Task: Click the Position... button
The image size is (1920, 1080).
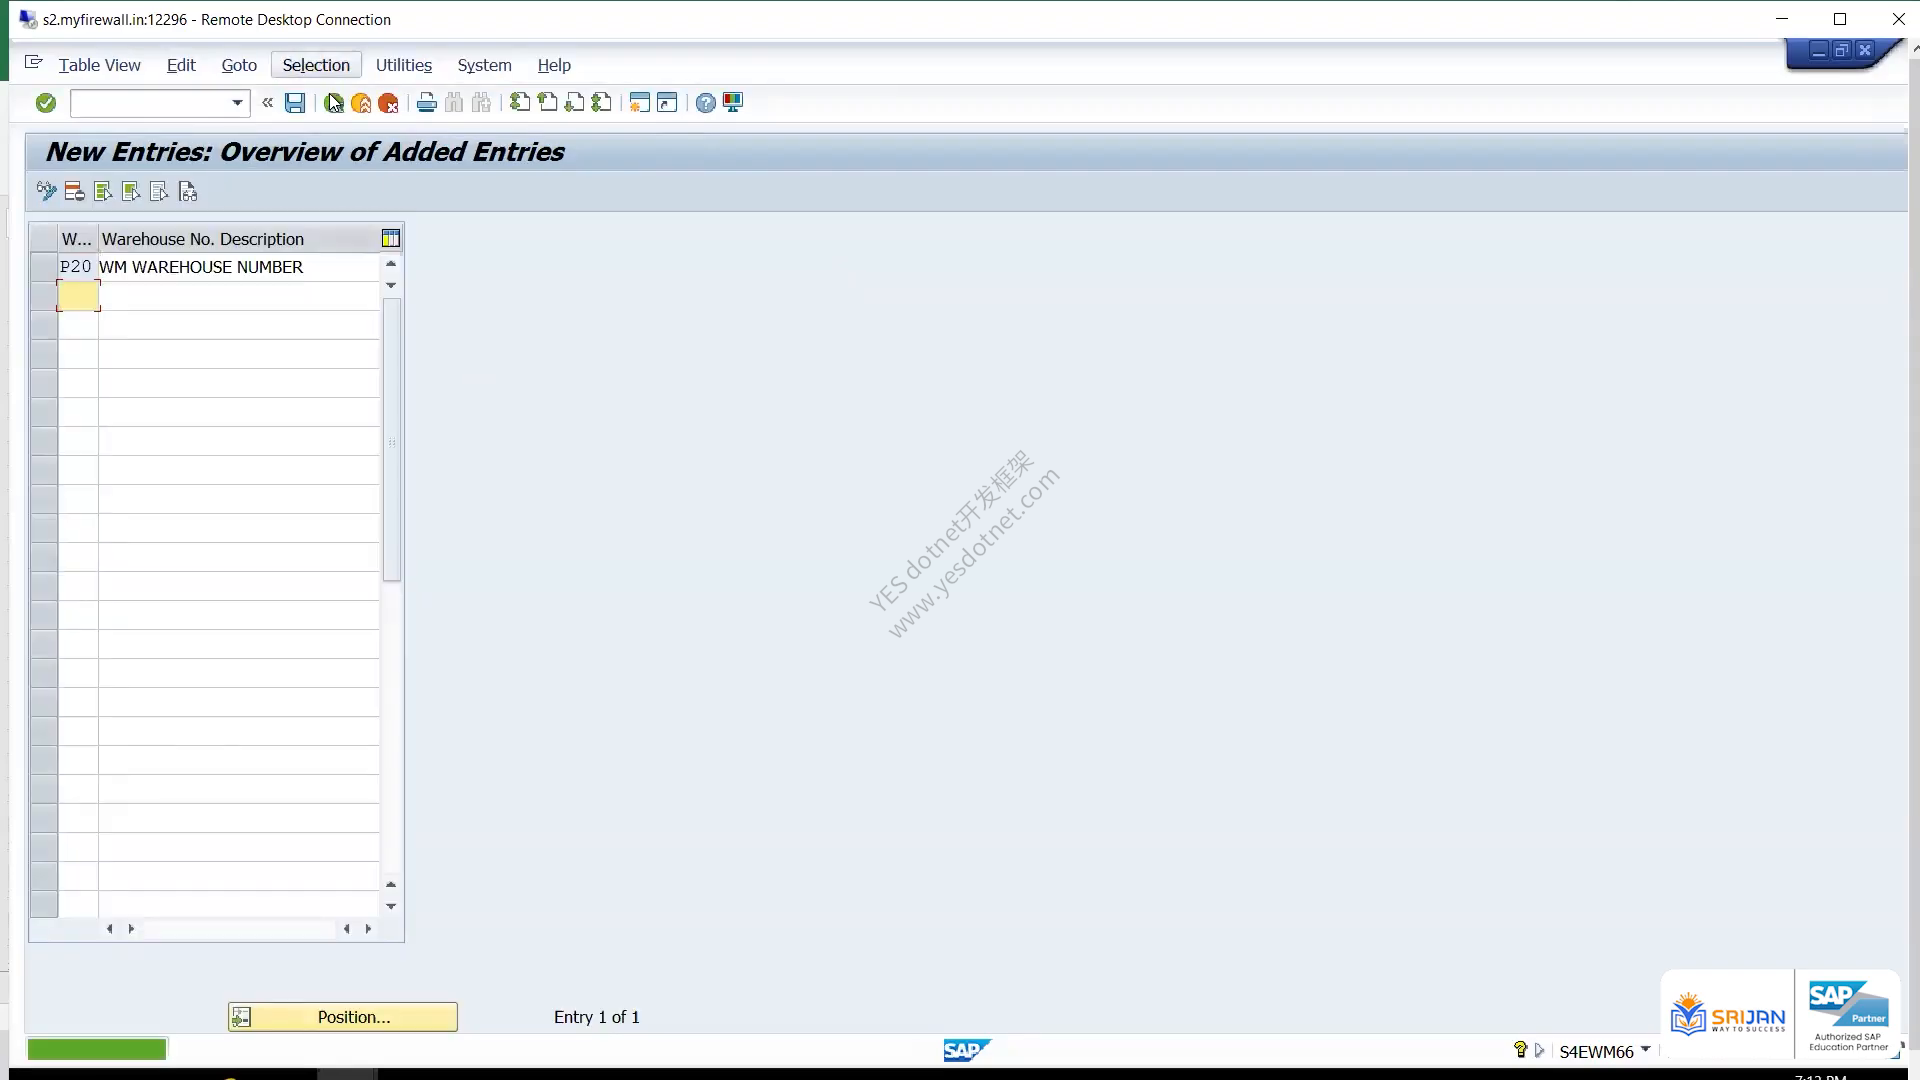Action: [343, 1017]
